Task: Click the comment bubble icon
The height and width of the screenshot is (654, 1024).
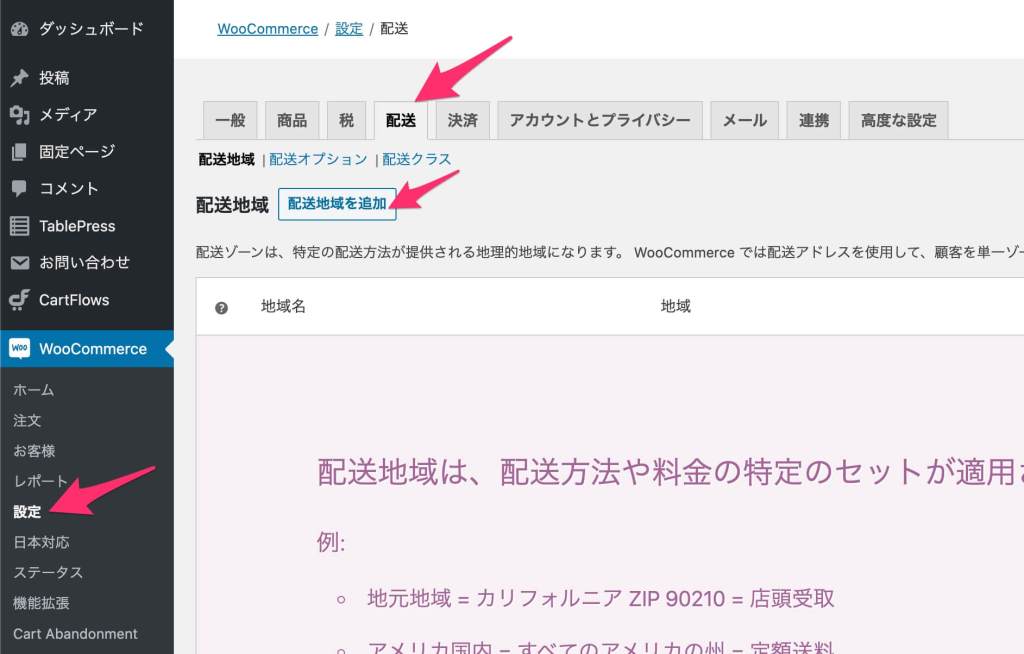Action: coord(19,189)
